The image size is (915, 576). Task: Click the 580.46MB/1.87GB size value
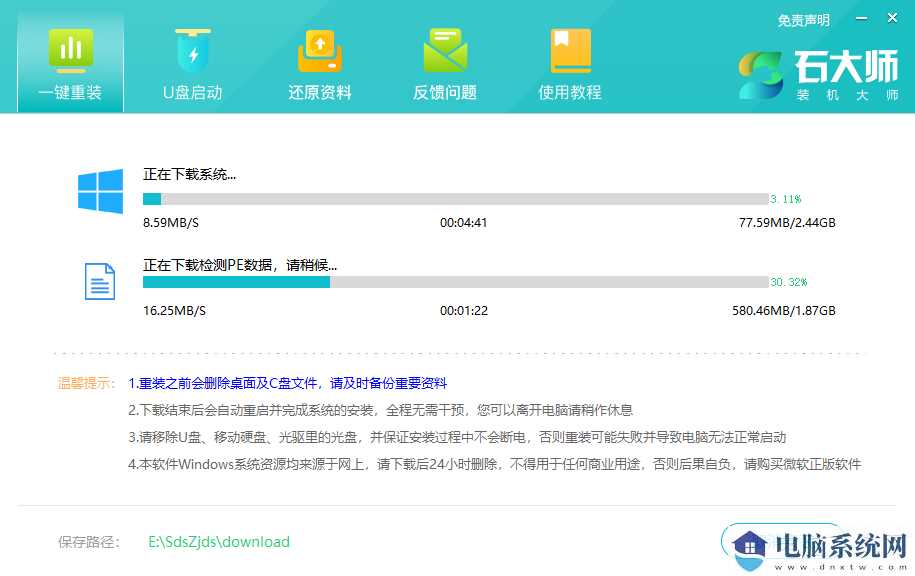coord(784,310)
